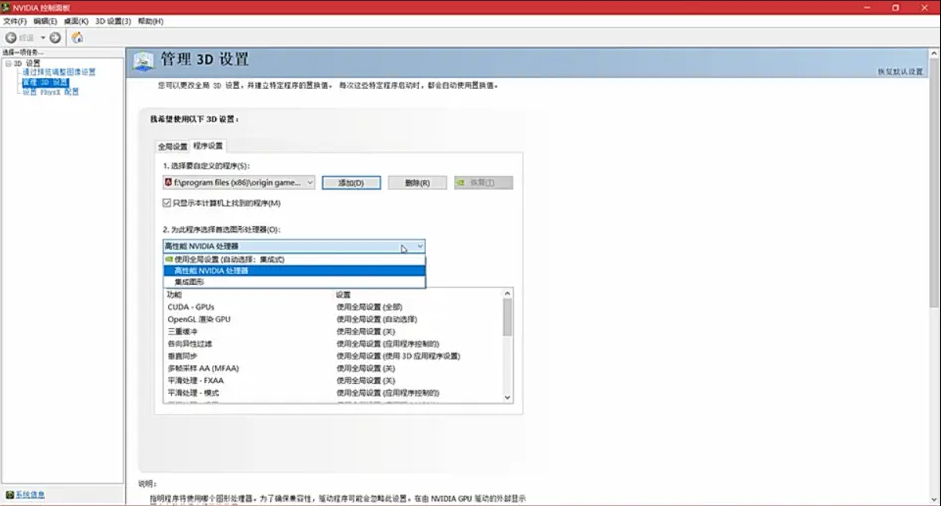Open the 3D 设置(3) menu
The height and width of the screenshot is (506, 941).
(113, 21)
